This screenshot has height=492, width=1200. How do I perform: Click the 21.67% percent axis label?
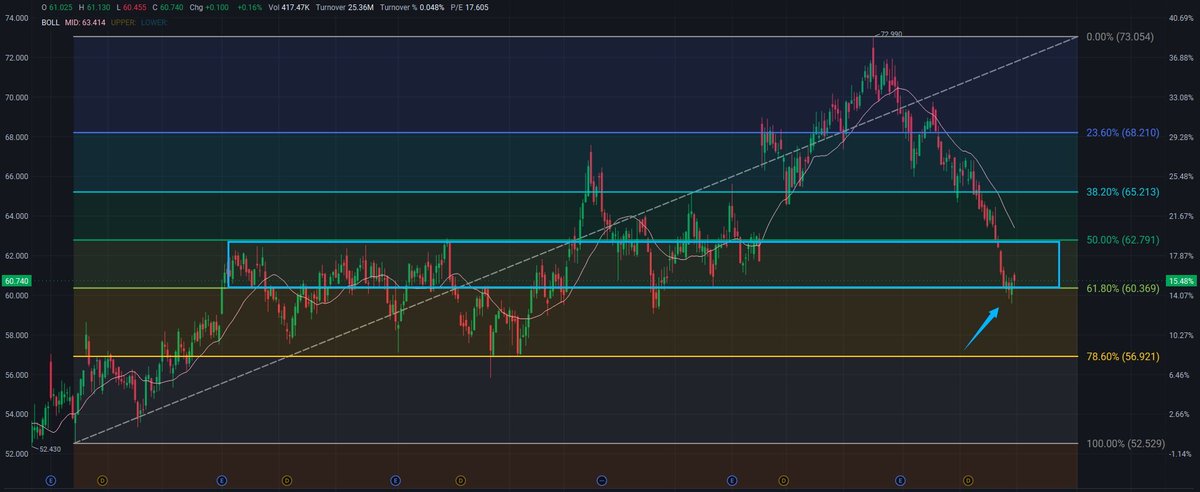pyautogui.click(x=1181, y=216)
